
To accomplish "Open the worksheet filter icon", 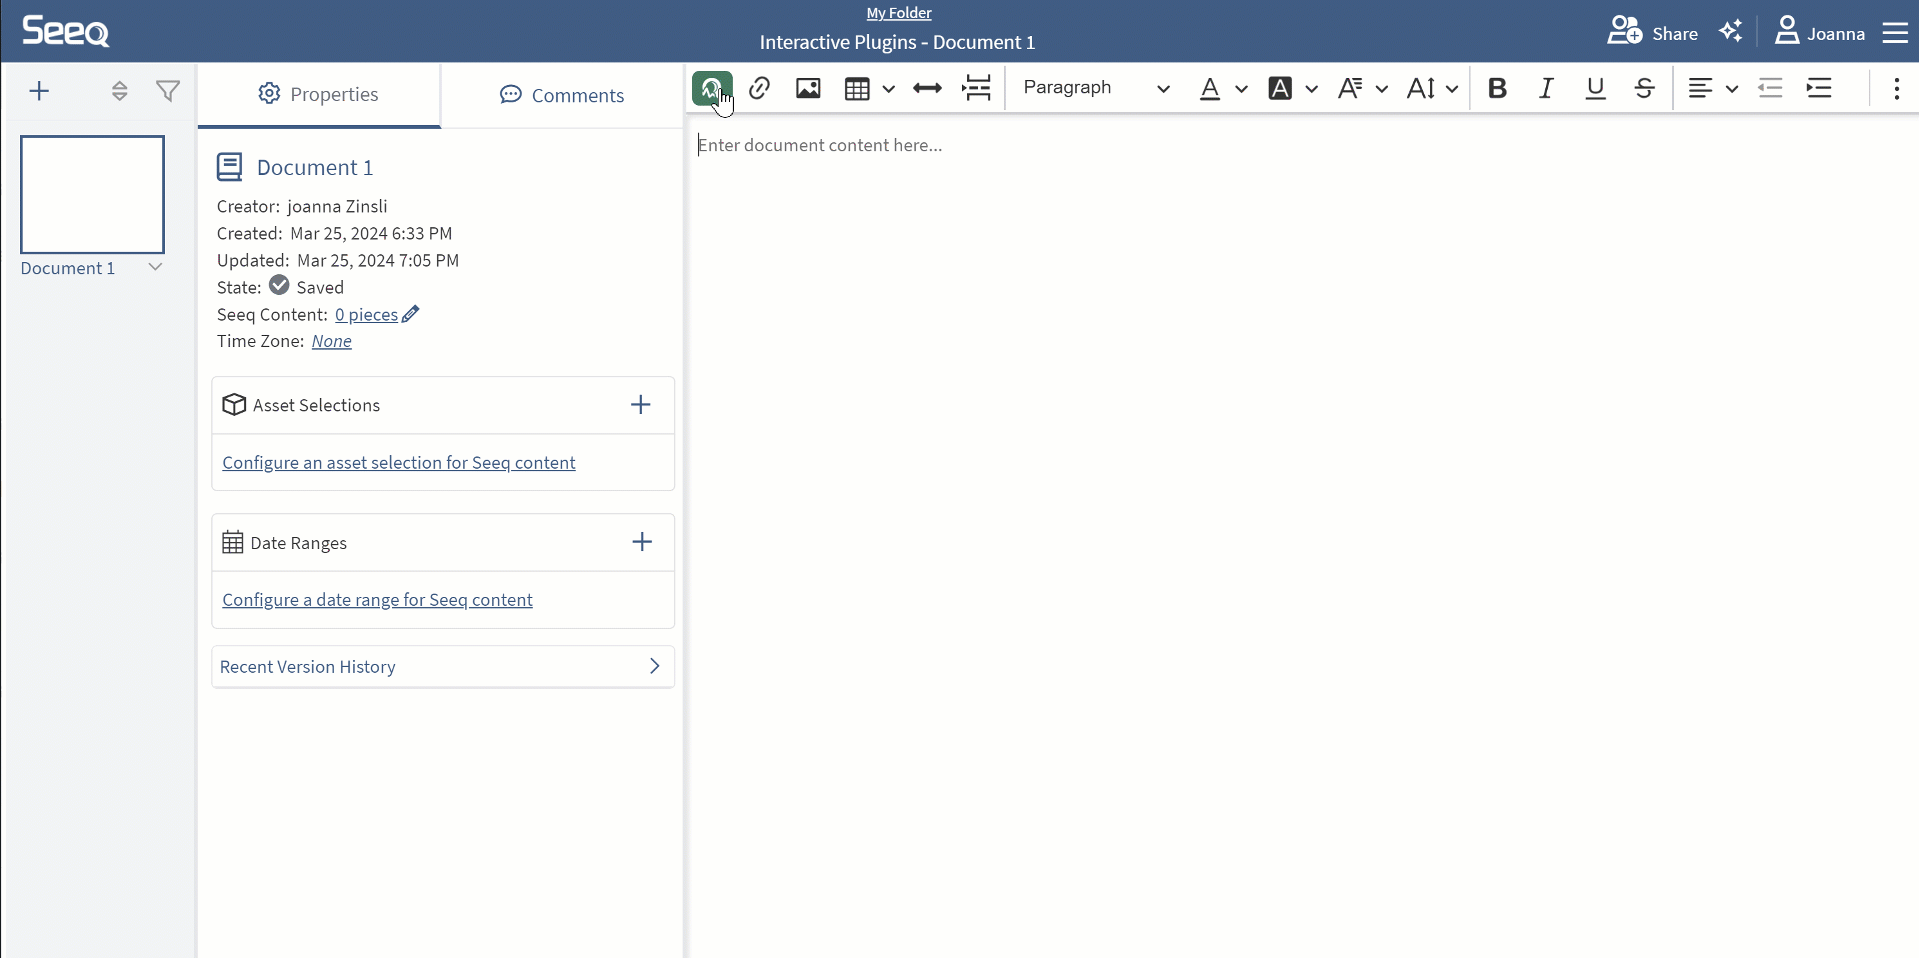I will click(167, 91).
